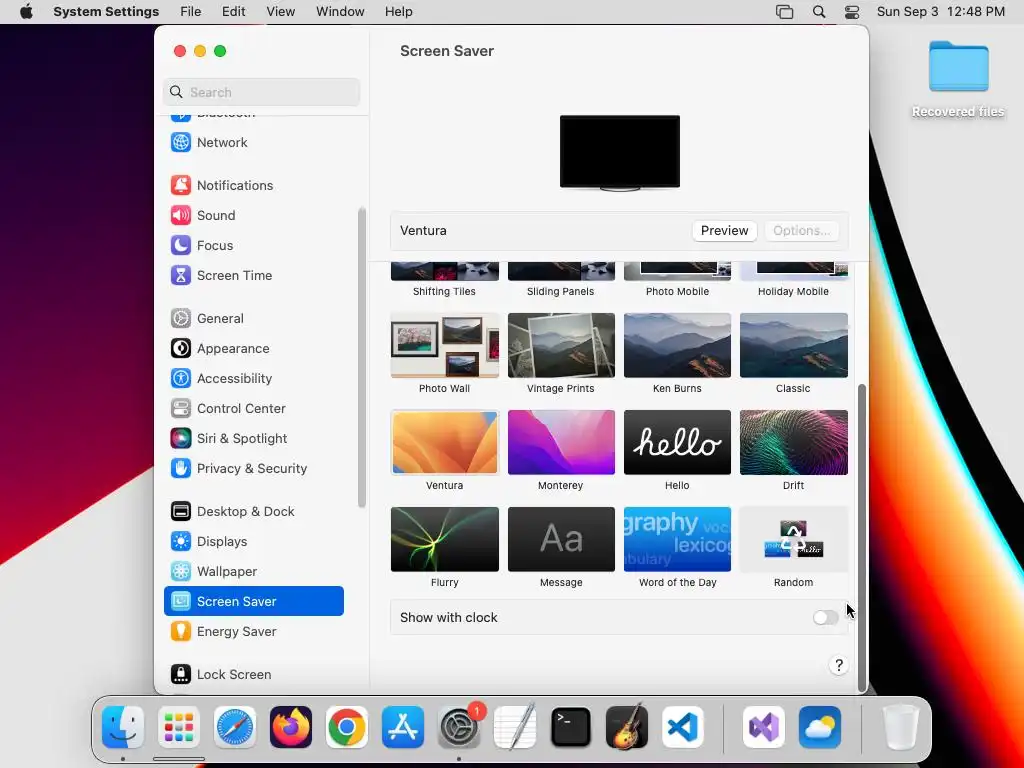Click the screen saver list scrollbar

[862, 537]
